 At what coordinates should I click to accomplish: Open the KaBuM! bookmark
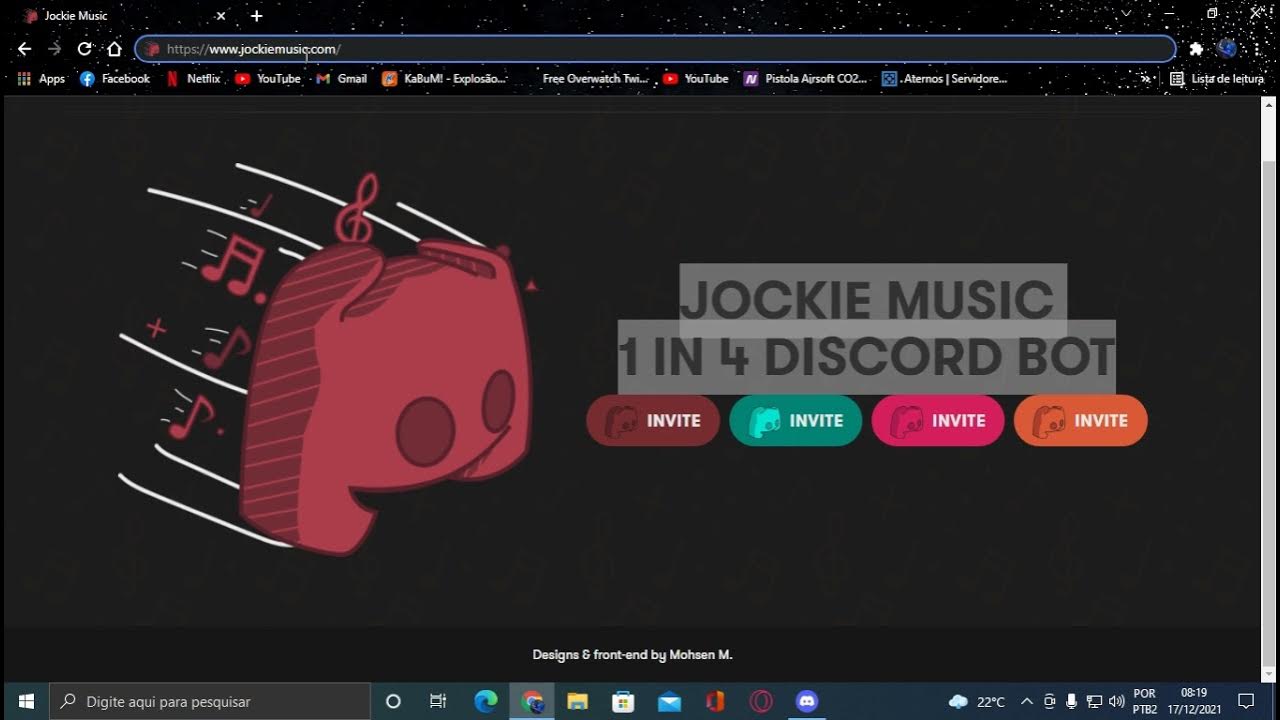coord(445,79)
